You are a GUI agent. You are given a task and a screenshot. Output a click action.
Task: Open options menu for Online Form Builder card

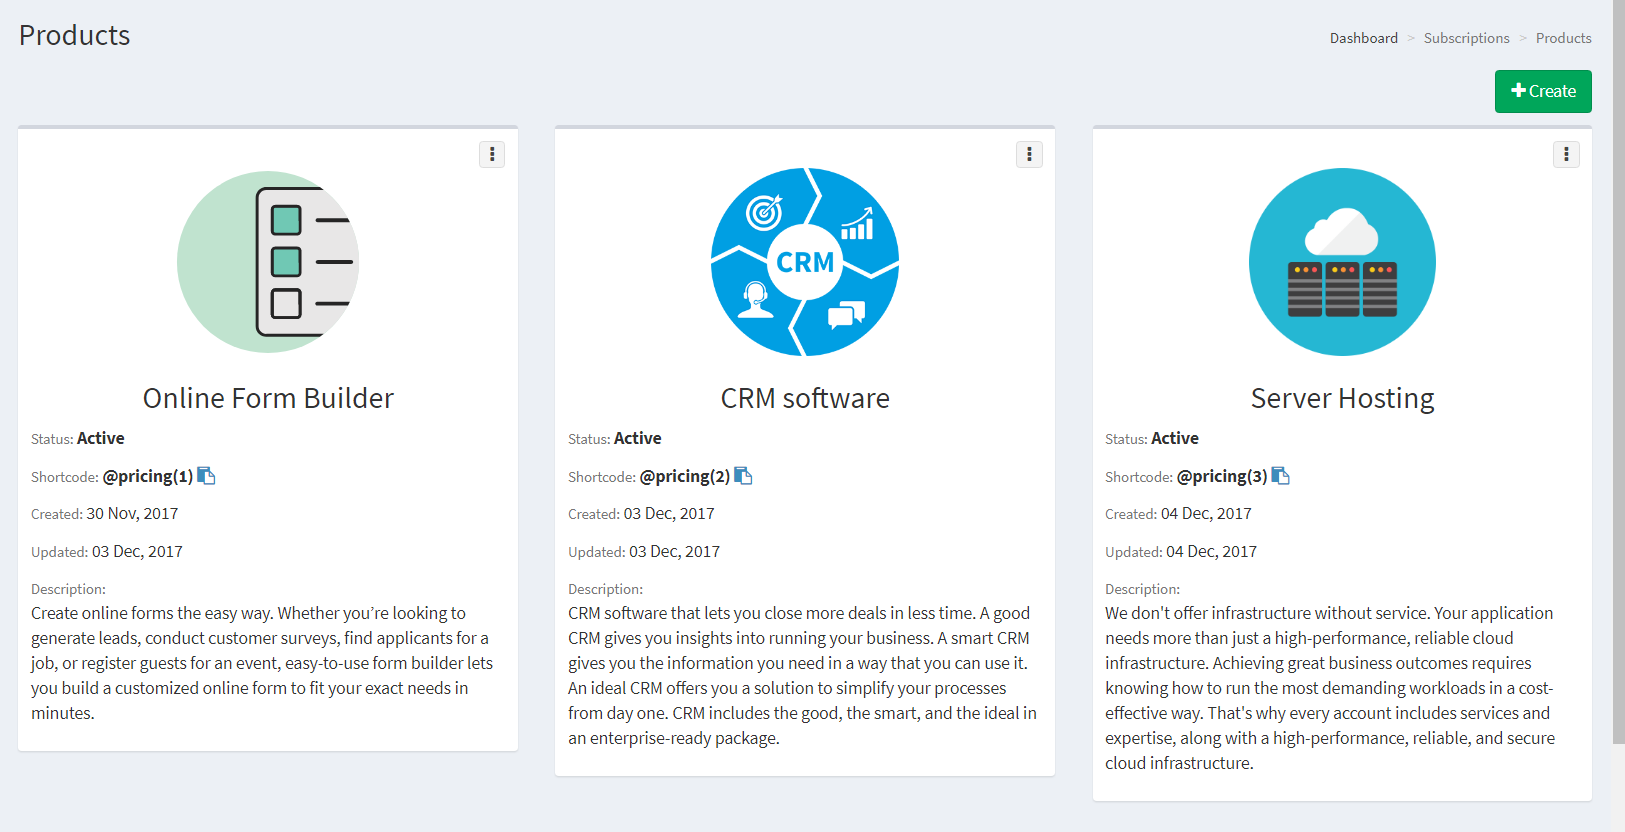click(x=492, y=154)
